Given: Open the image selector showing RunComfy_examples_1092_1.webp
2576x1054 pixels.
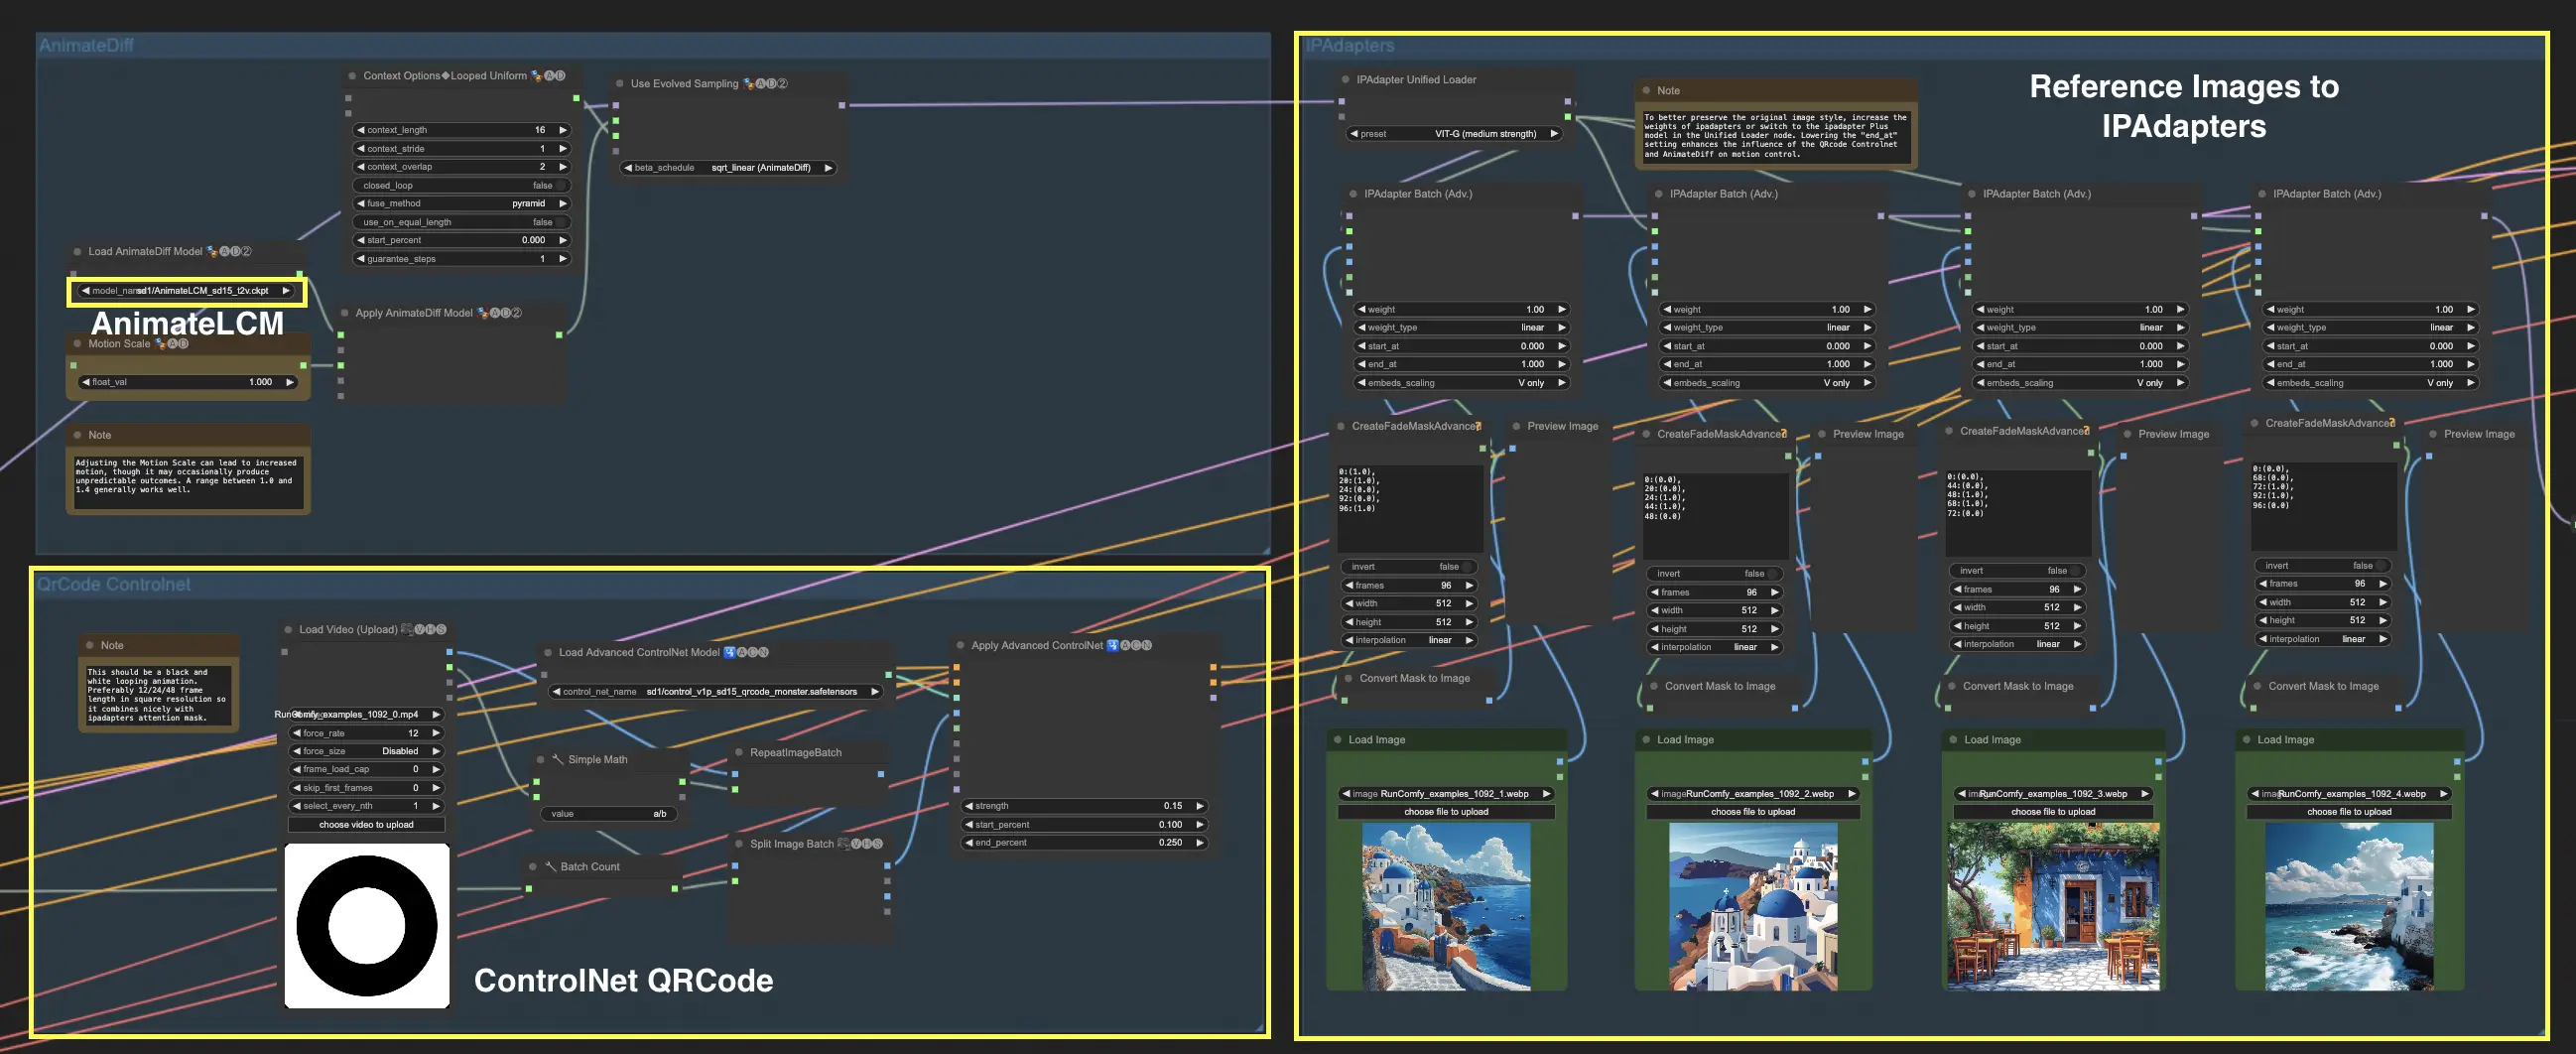Looking at the screenshot, I should pos(1446,794).
